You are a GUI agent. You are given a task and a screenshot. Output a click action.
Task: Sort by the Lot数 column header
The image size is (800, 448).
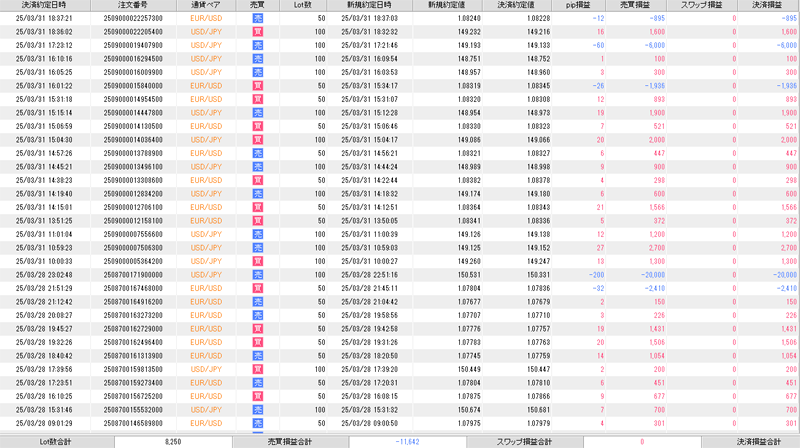click(x=303, y=5)
